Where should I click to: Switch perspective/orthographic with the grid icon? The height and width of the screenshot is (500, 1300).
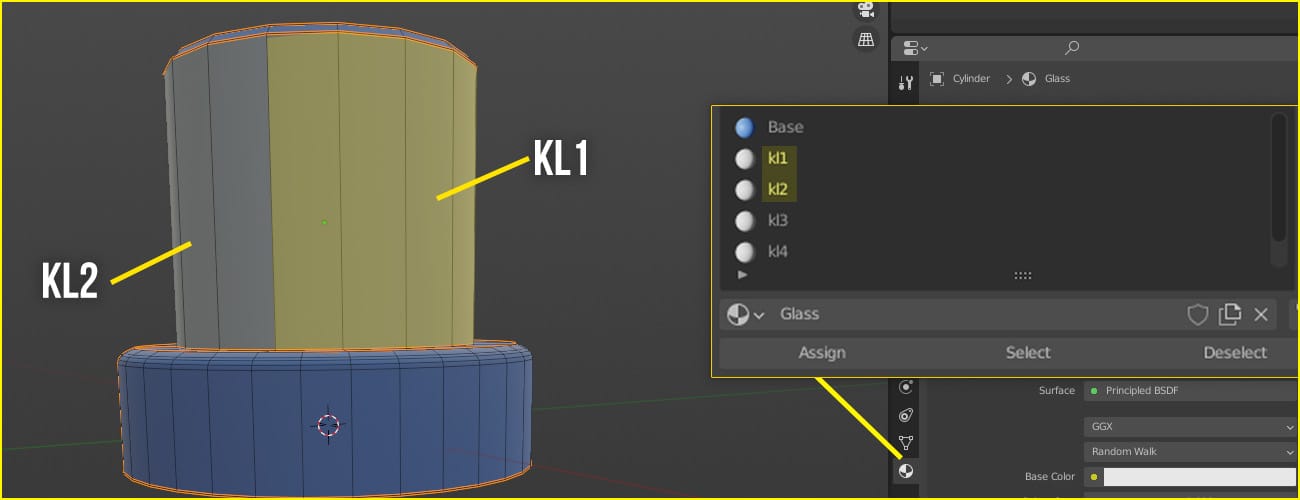pos(866,39)
